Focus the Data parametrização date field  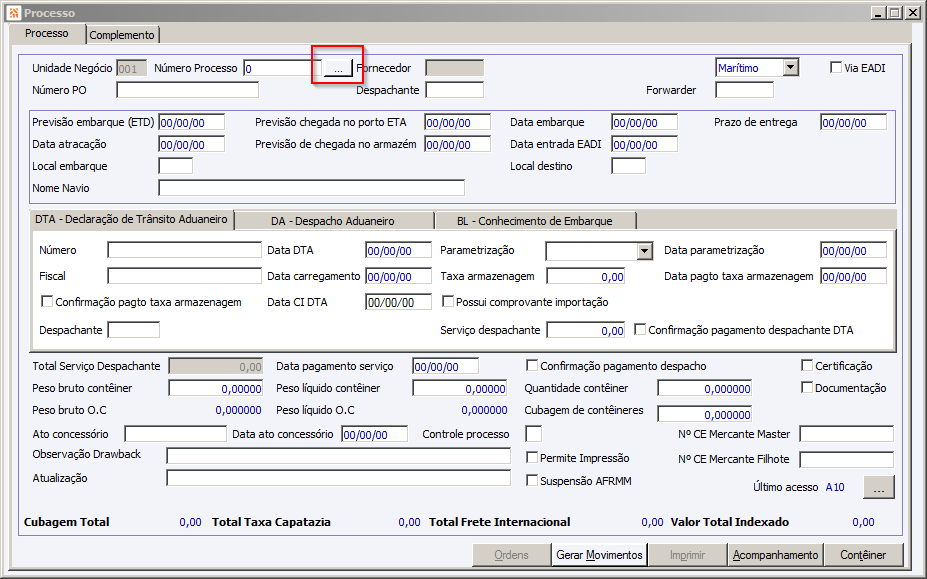(x=854, y=250)
